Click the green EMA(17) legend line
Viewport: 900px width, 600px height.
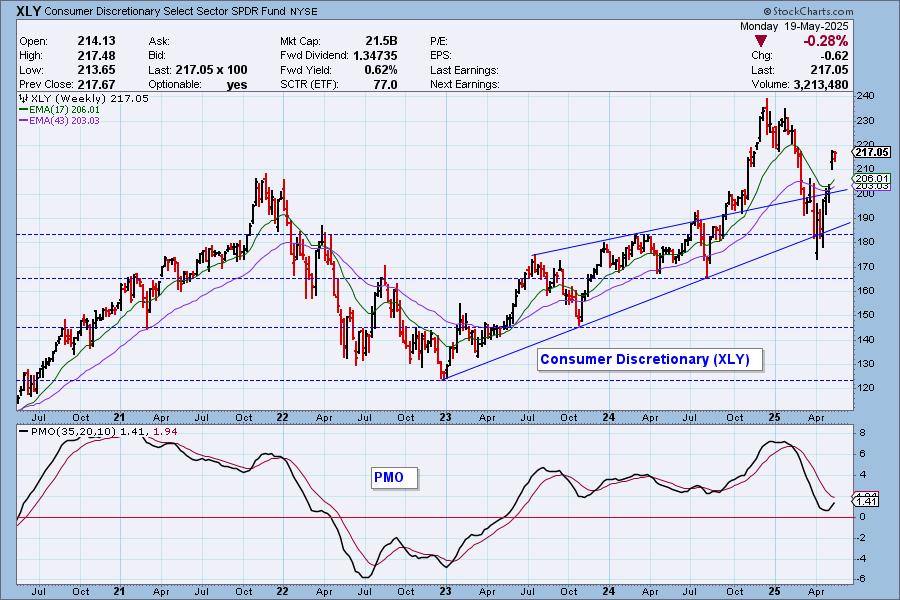24,110
